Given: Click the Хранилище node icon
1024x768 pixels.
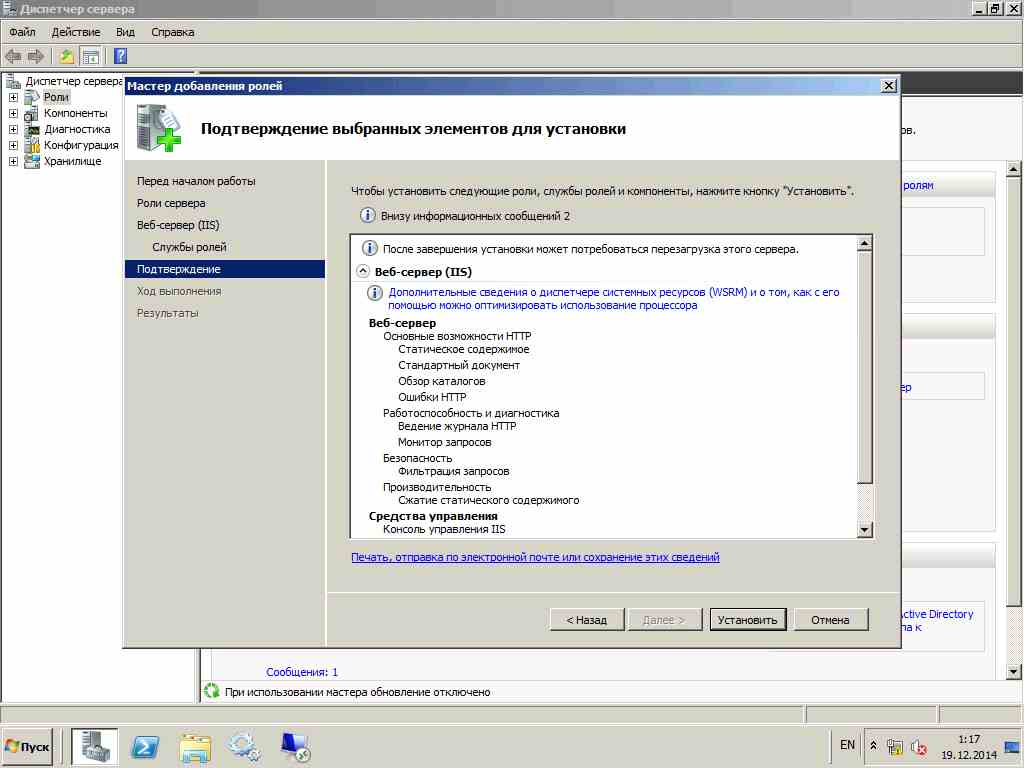Looking at the screenshot, I should 31,161.
